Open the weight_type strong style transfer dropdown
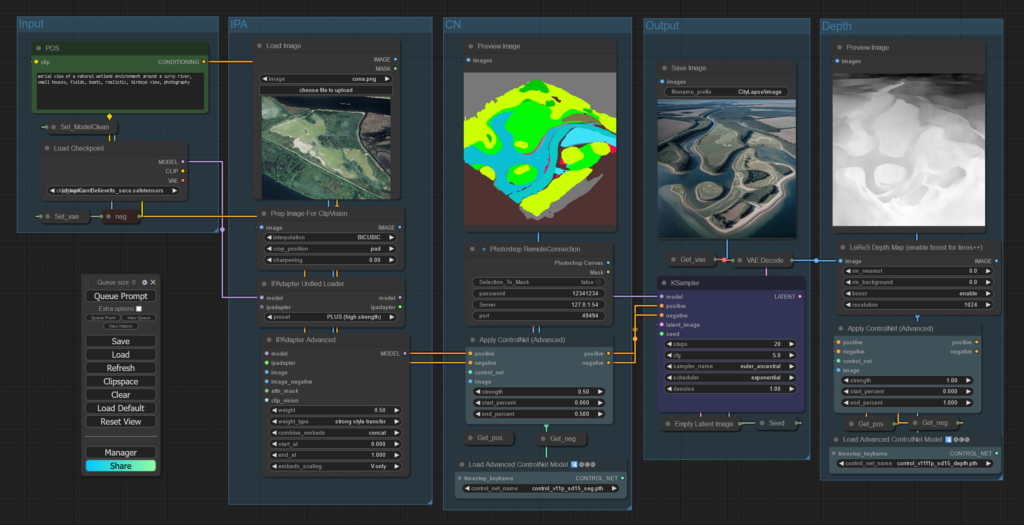The image size is (1024, 525). click(334, 422)
